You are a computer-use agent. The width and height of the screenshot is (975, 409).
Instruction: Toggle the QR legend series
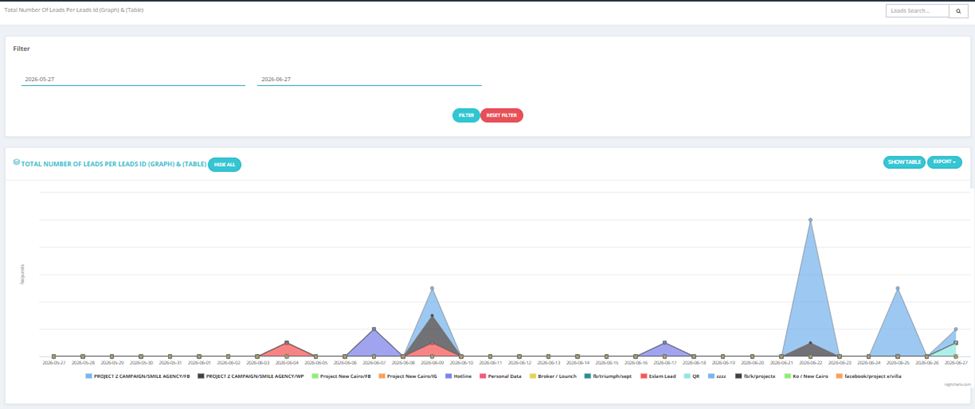coord(691,376)
